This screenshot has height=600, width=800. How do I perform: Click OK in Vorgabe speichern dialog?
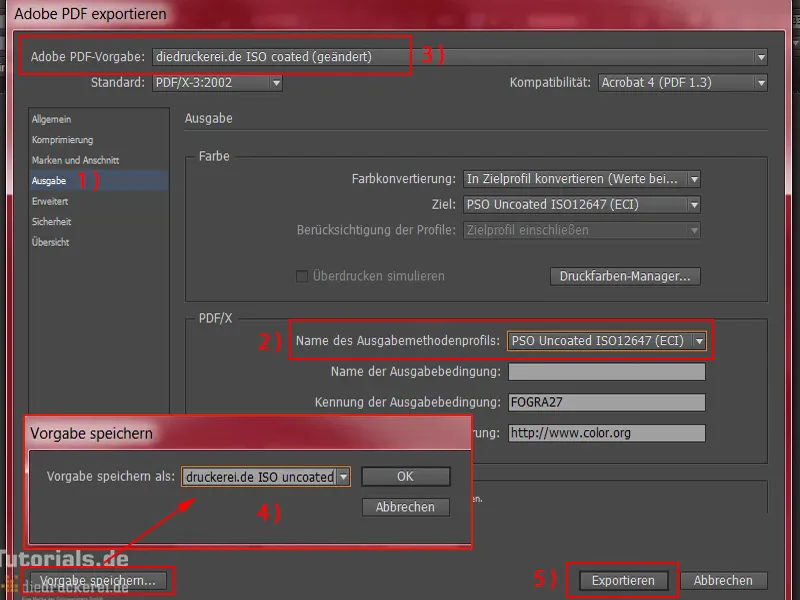(x=406, y=477)
